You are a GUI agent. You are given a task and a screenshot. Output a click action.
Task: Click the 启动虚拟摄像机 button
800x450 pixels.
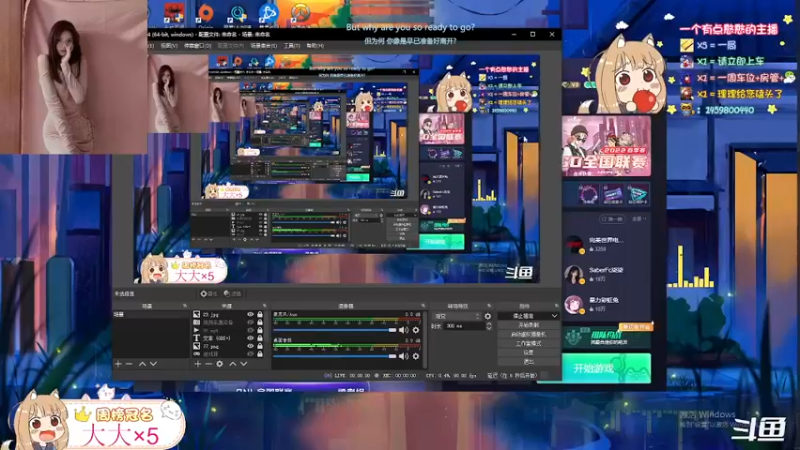click(528, 334)
